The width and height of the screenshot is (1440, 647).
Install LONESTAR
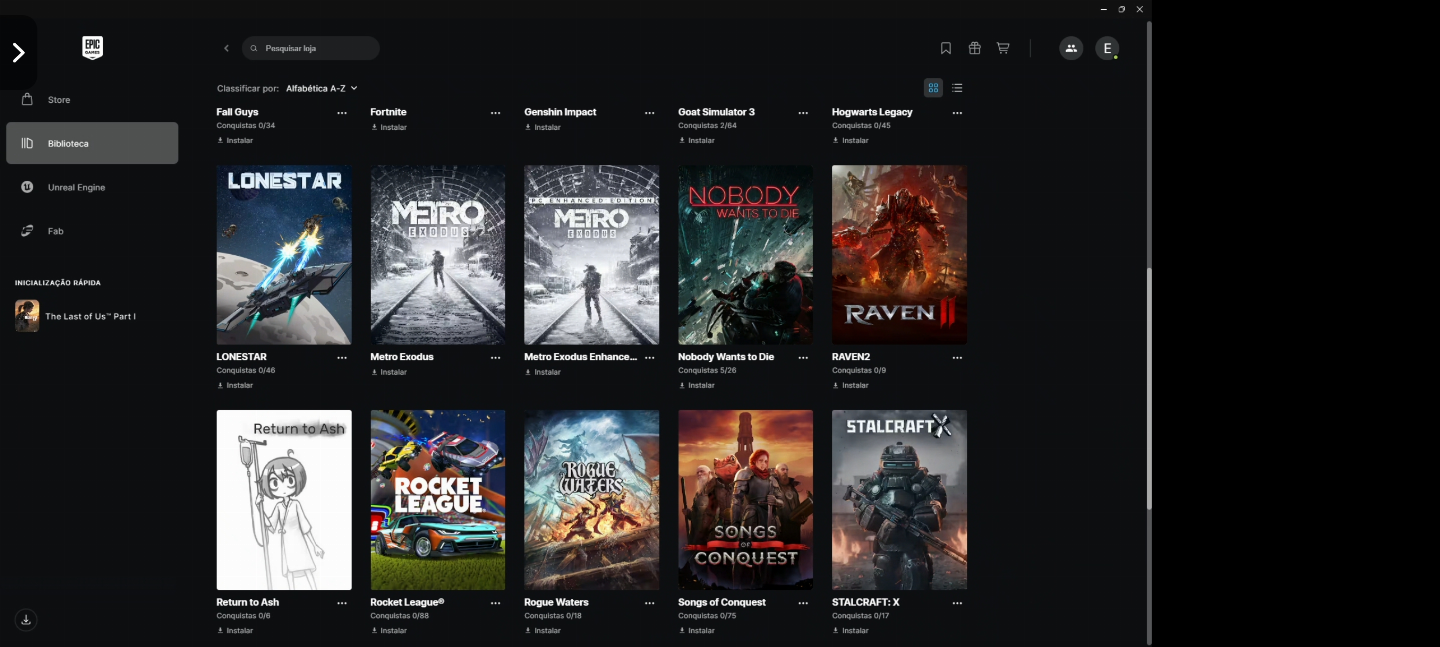[235, 385]
